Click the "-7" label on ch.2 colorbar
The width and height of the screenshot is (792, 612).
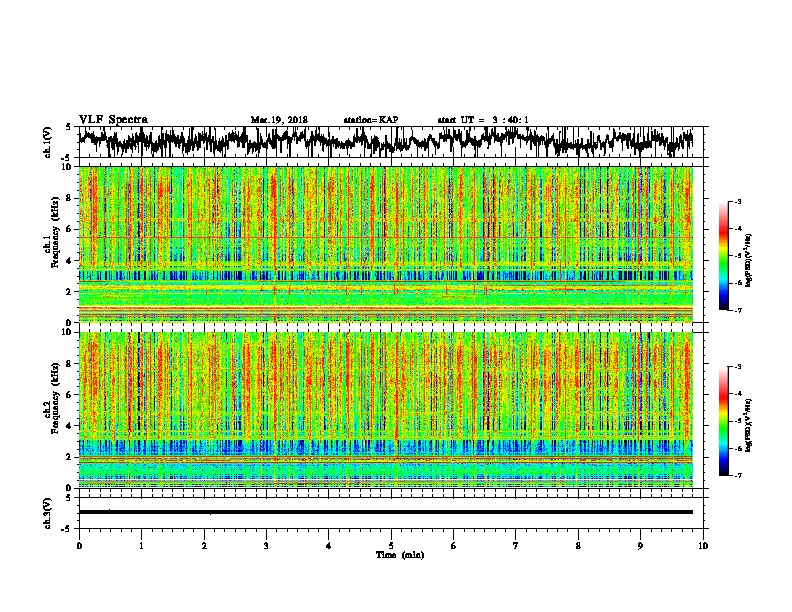(x=737, y=475)
